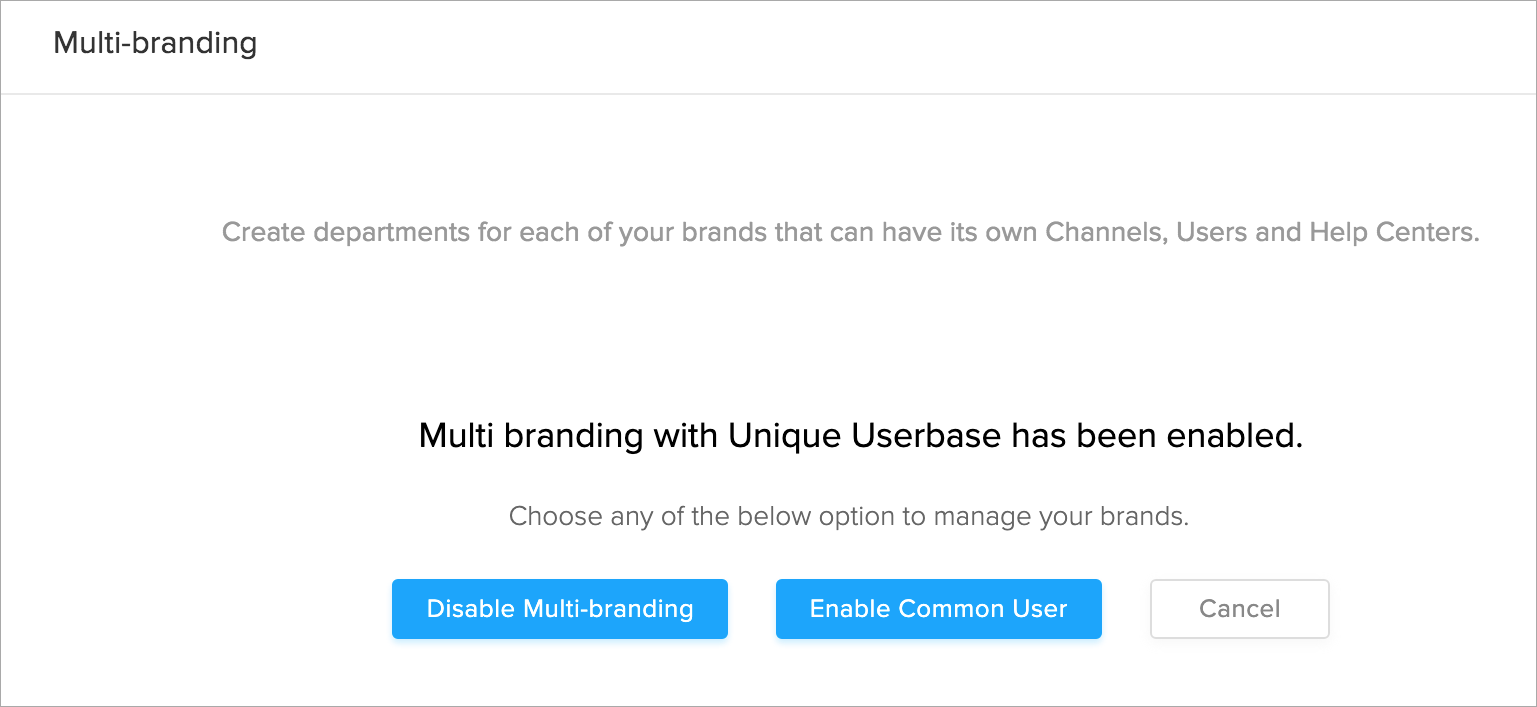Choose the Disable Multi-branding option
Image resolution: width=1537 pixels, height=707 pixels.
point(559,609)
